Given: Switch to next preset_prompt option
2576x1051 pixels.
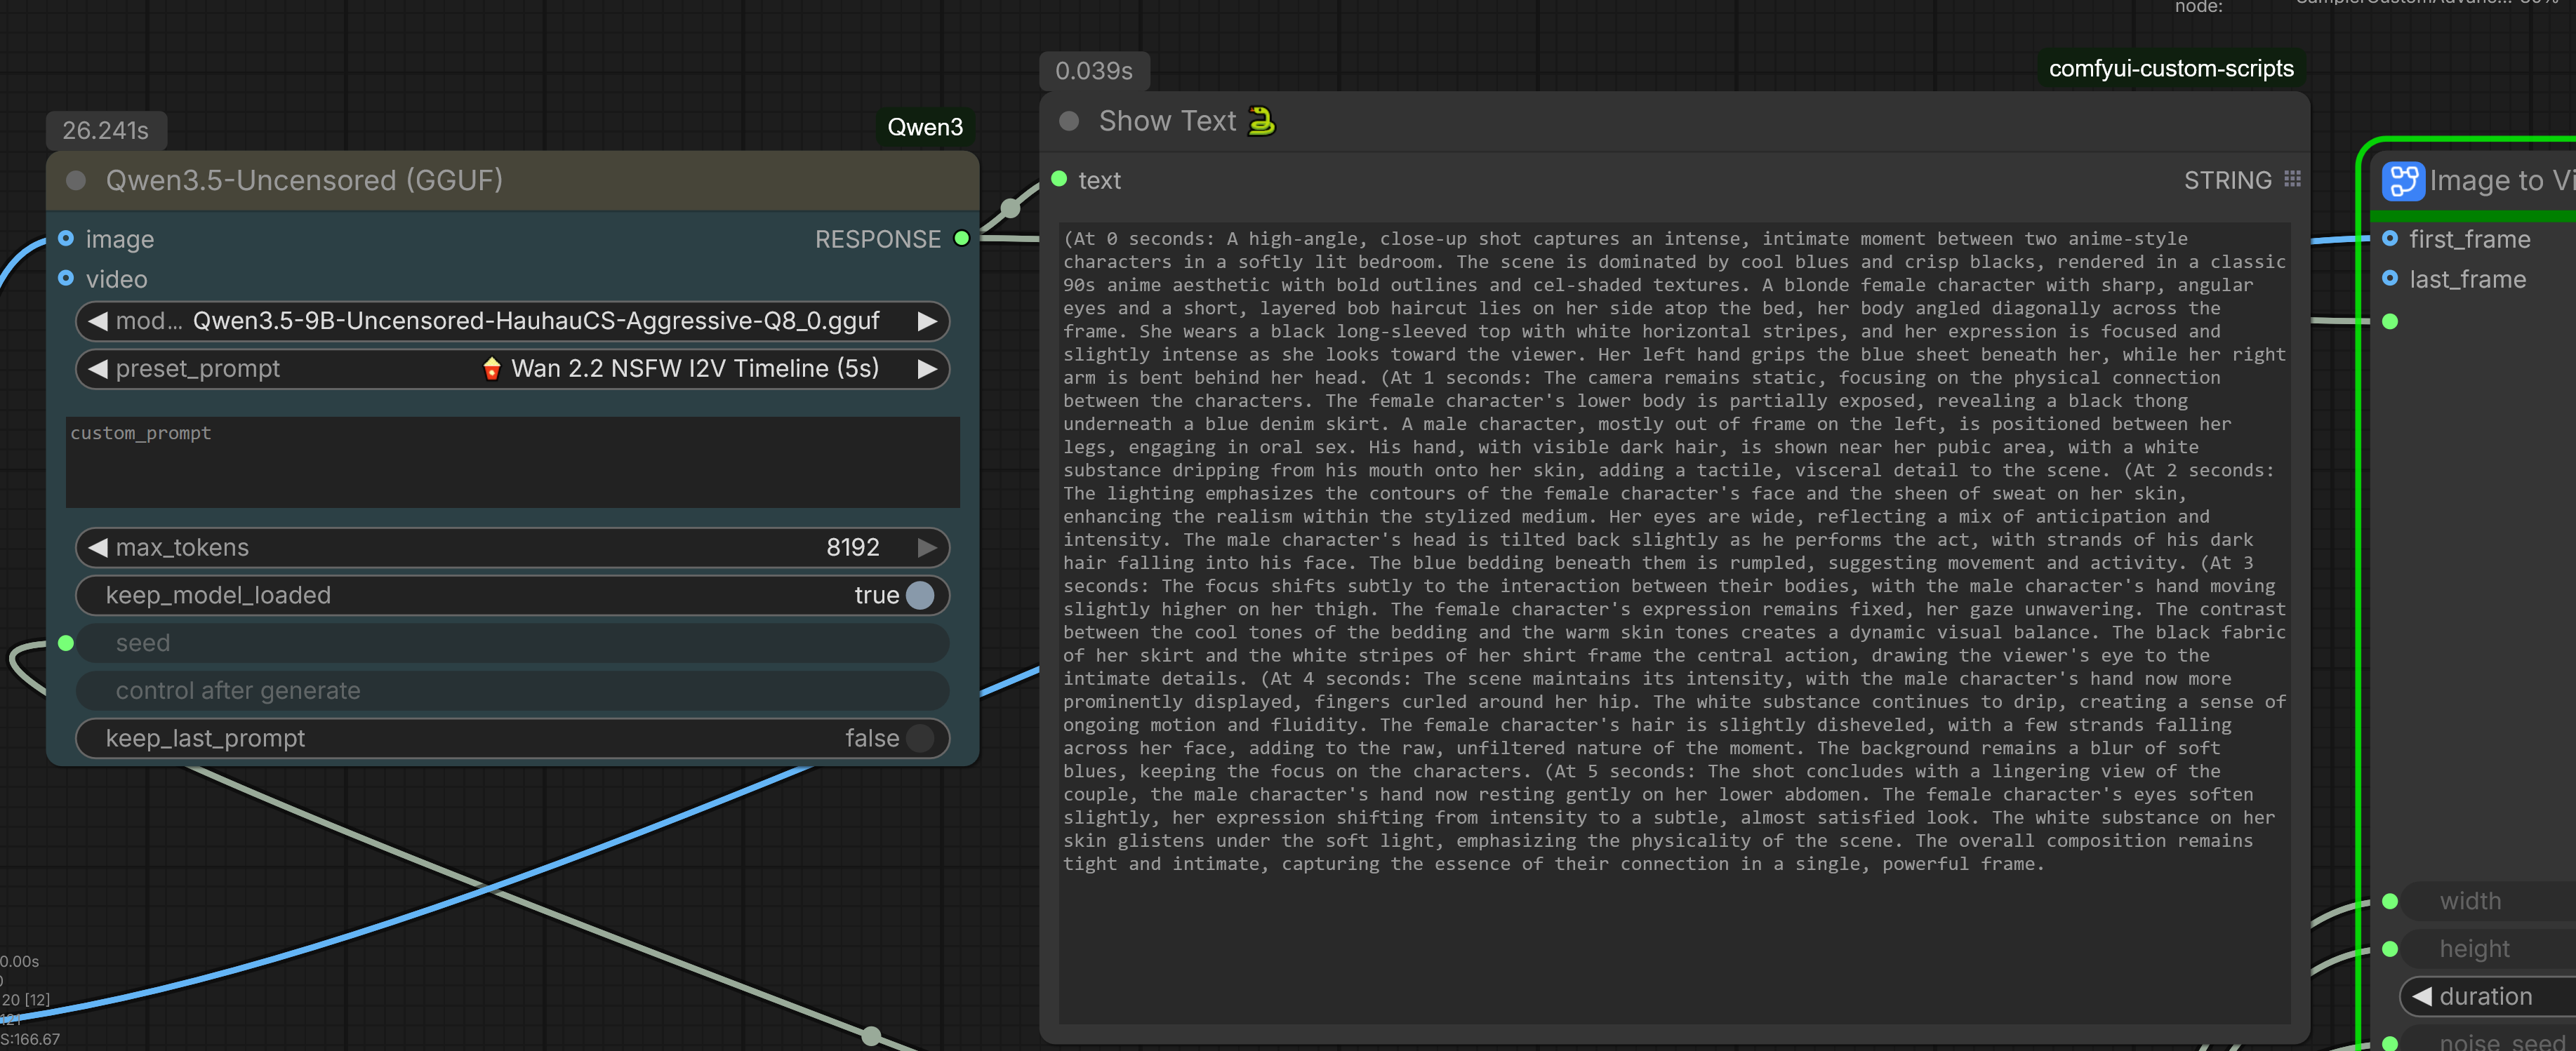Looking at the screenshot, I should click(x=927, y=368).
